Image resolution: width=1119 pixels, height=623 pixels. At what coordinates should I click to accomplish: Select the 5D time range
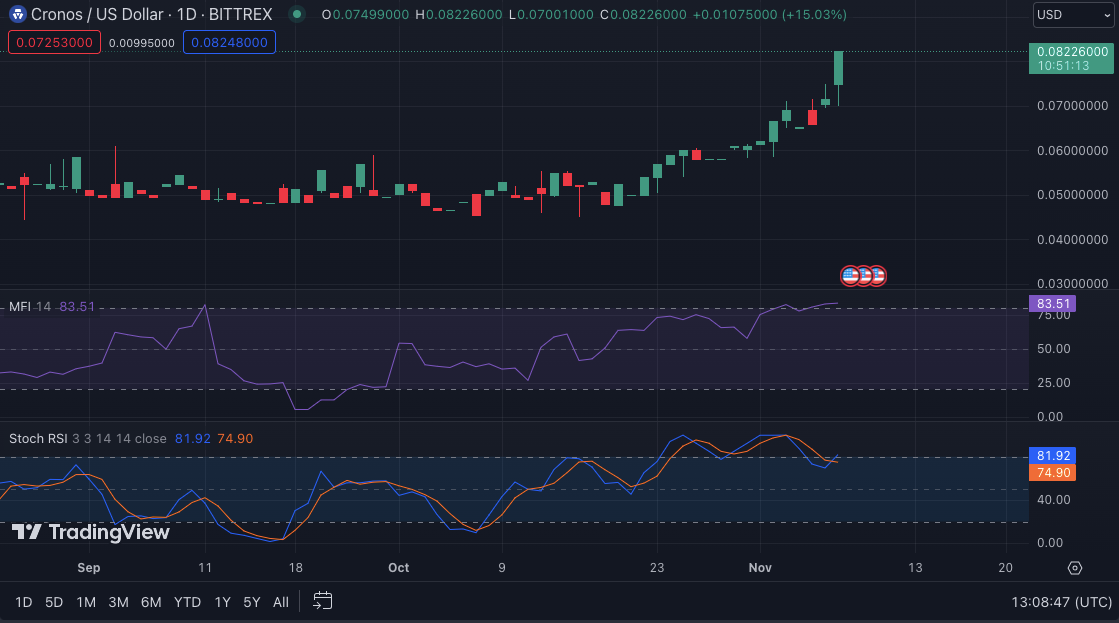click(x=54, y=602)
